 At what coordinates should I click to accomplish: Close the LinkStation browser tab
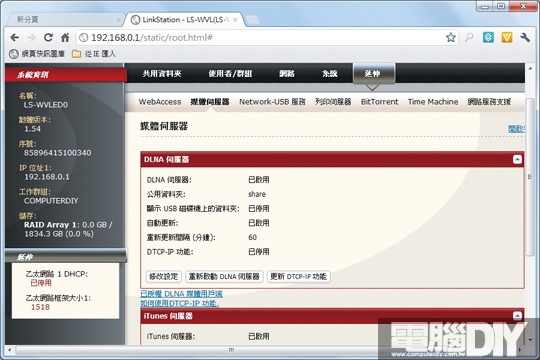pos(235,20)
